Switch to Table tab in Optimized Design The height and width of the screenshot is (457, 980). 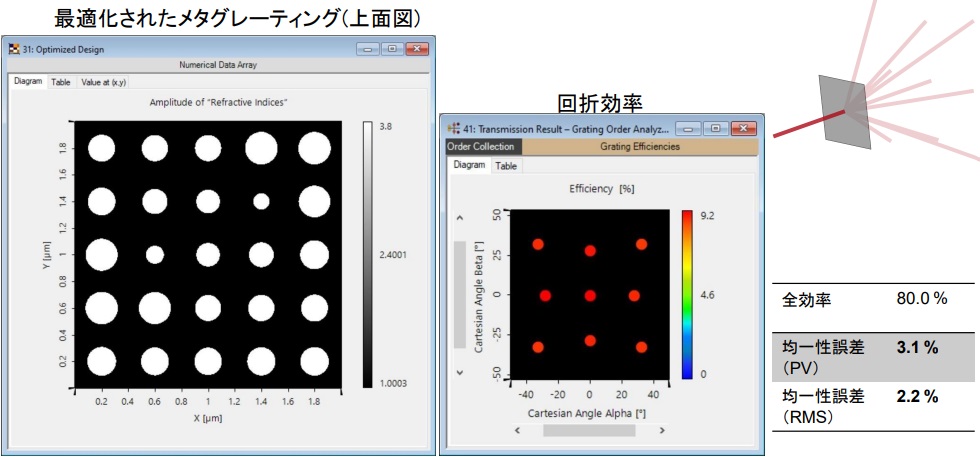coord(61,82)
